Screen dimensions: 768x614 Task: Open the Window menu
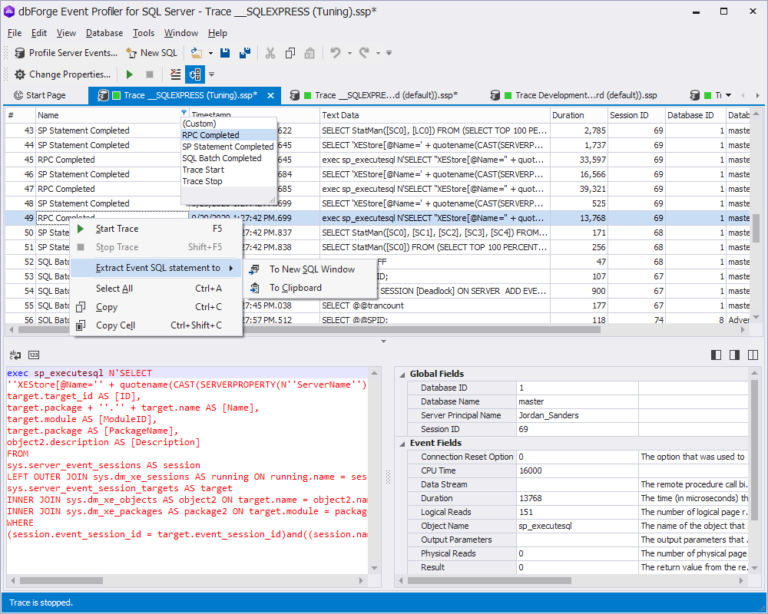click(181, 33)
